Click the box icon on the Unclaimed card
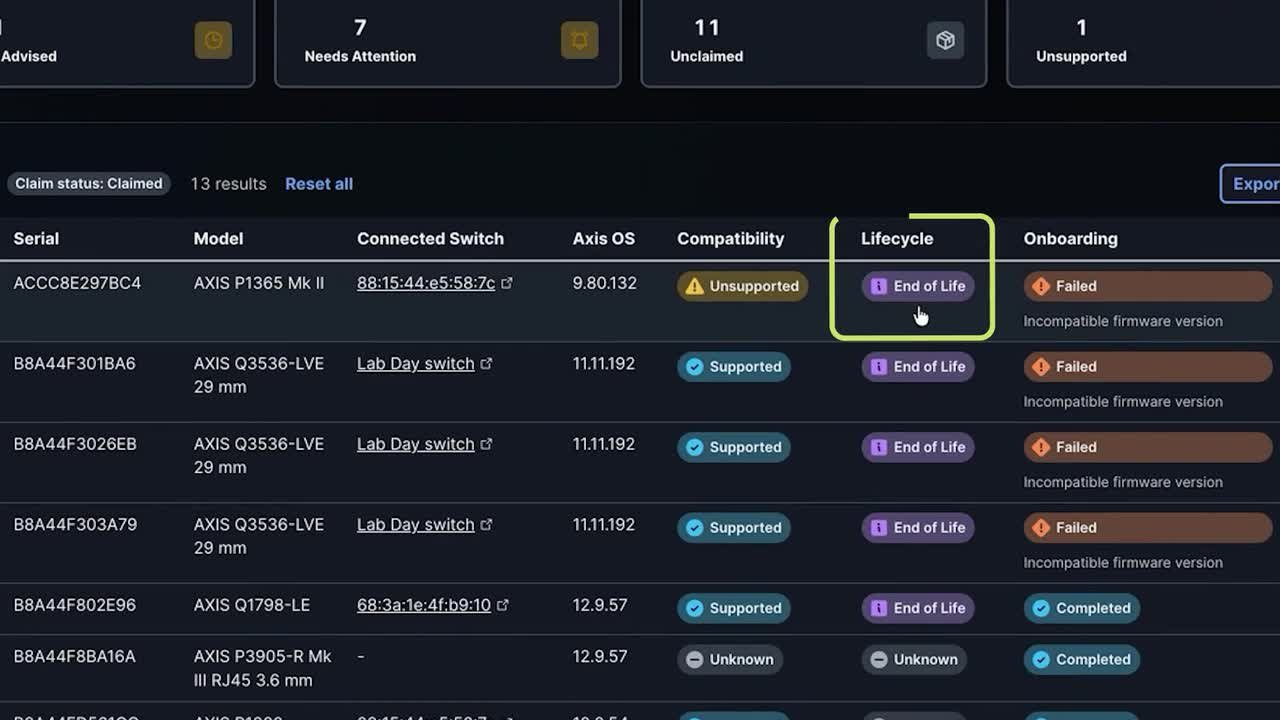Screen dimensions: 1280x720 pyautogui.click(x=946, y=40)
